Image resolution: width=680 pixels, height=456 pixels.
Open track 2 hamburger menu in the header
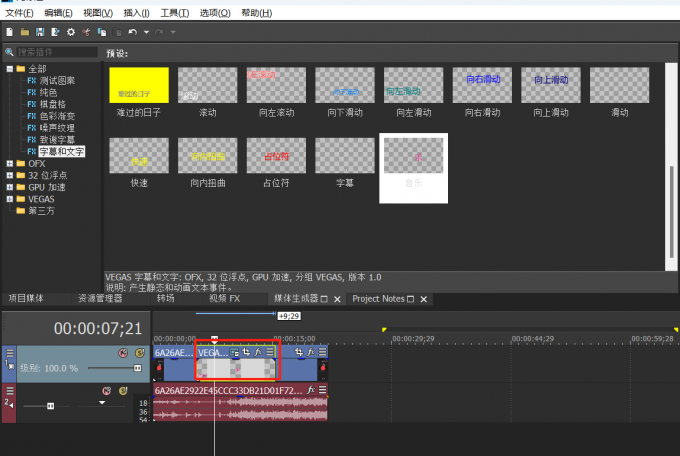10,391
